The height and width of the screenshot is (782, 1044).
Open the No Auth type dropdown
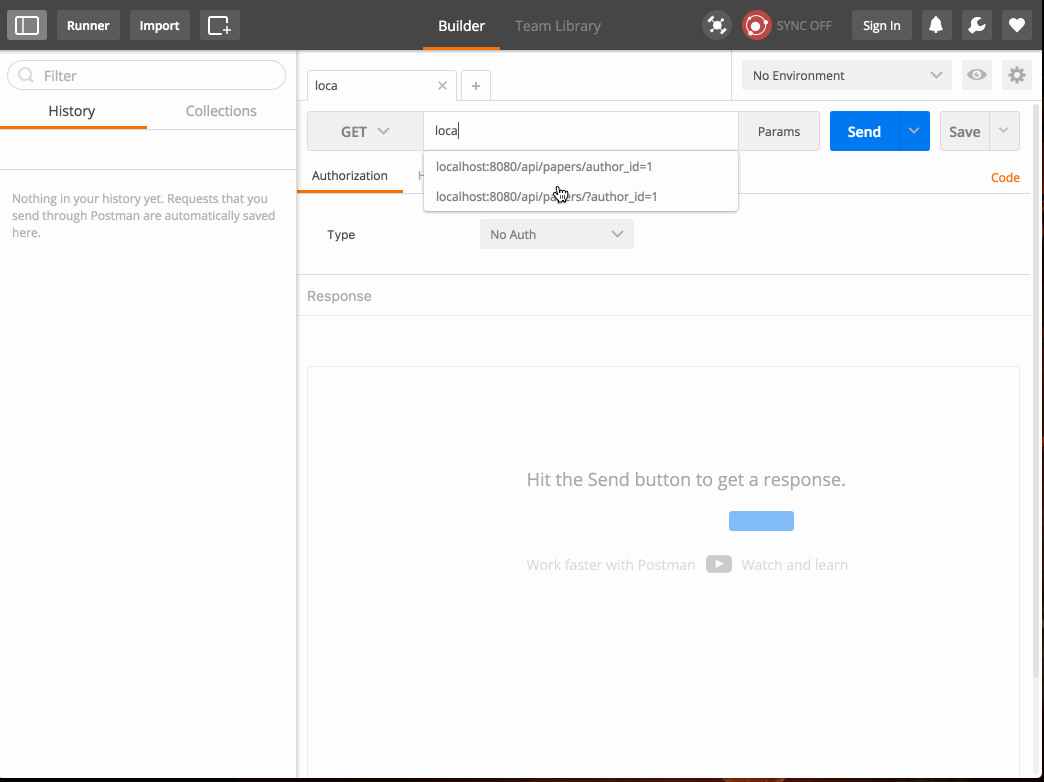[x=557, y=234]
